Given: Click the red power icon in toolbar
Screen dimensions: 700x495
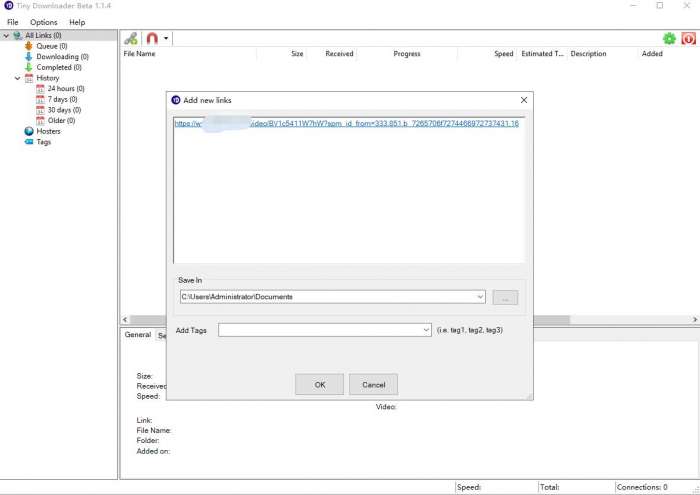Looking at the screenshot, I should (688, 38).
